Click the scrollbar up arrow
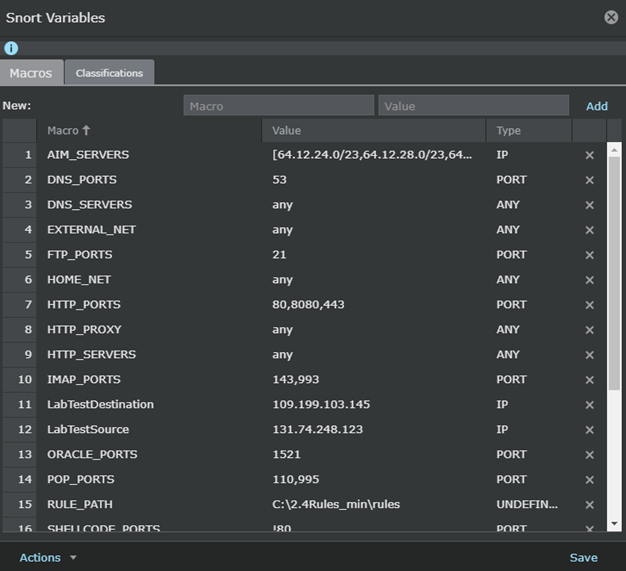626x571 pixels. [x=614, y=150]
